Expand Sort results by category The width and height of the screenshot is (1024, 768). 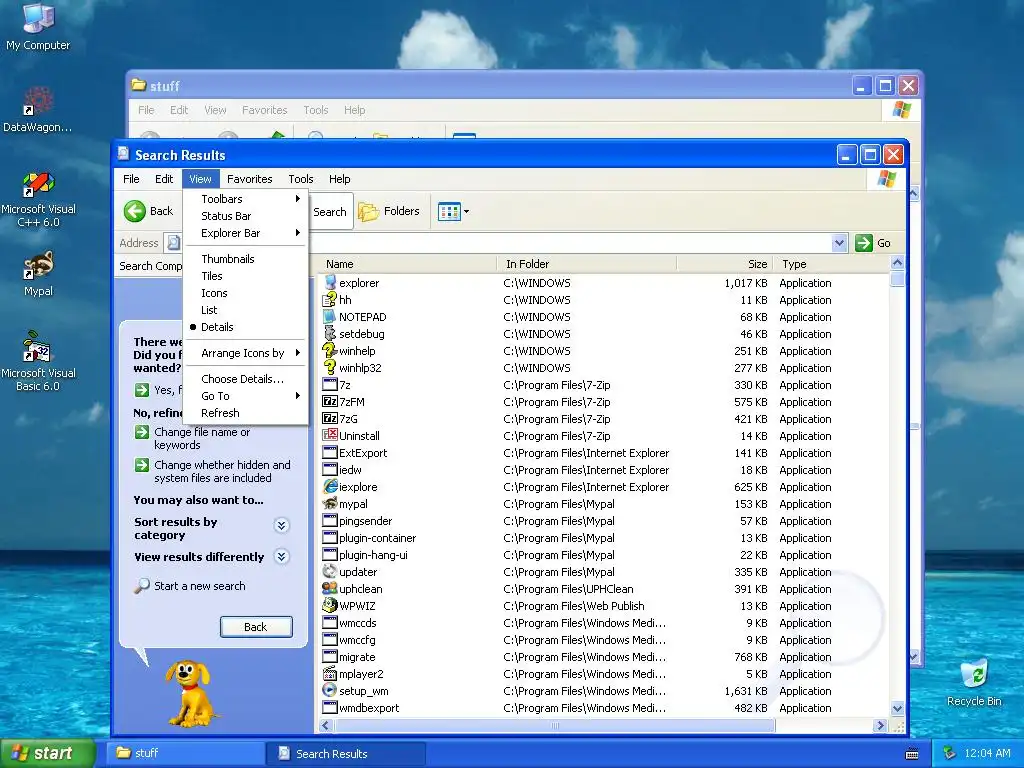pyautogui.click(x=281, y=526)
